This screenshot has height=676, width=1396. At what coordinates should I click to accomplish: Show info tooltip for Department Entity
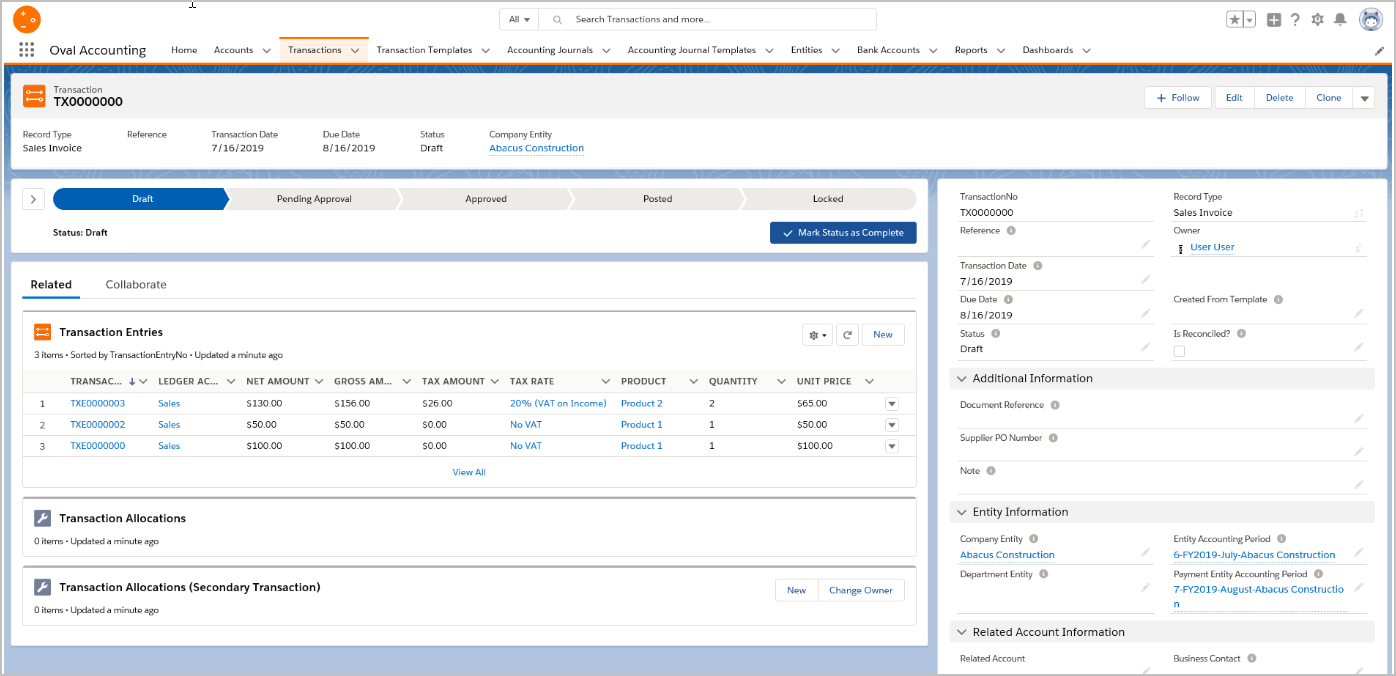pyautogui.click(x=1043, y=574)
